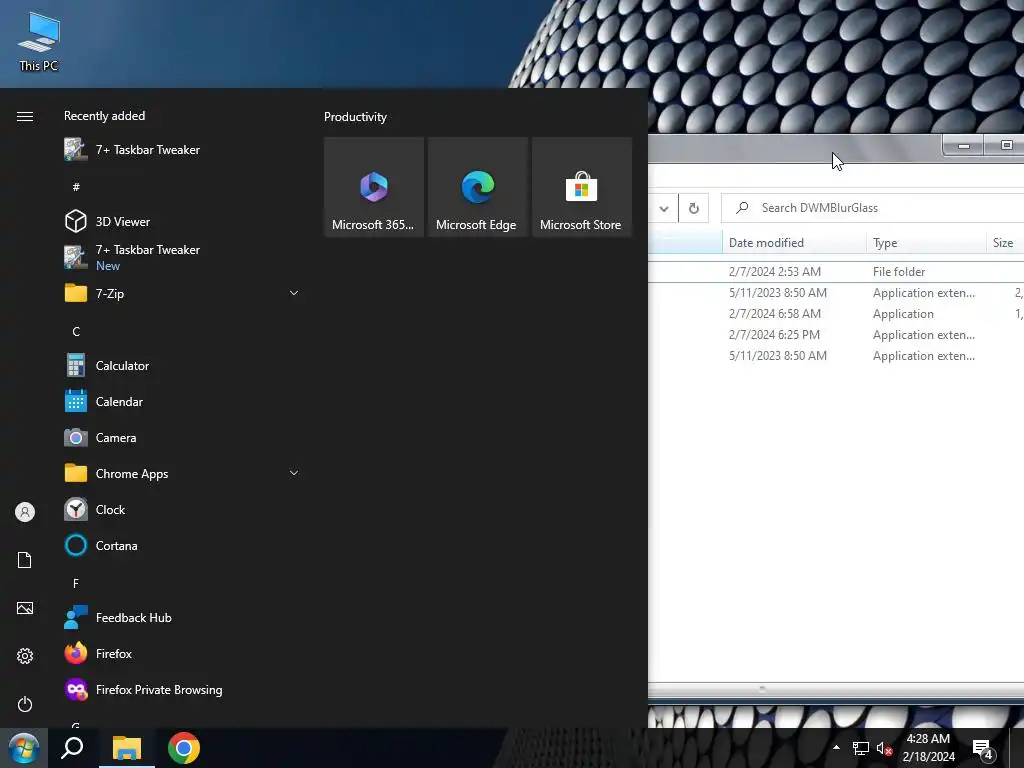This screenshot has height=768, width=1024.
Task: Open Feedback Hub
Action: tap(183, 617)
